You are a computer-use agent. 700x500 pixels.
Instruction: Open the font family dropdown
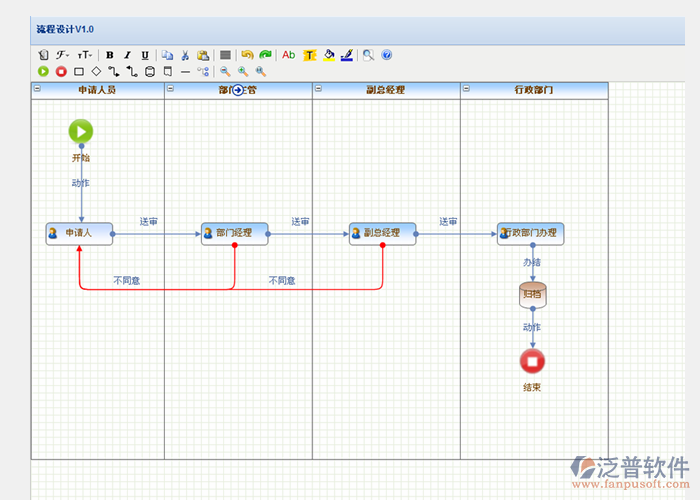(x=63, y=56)
